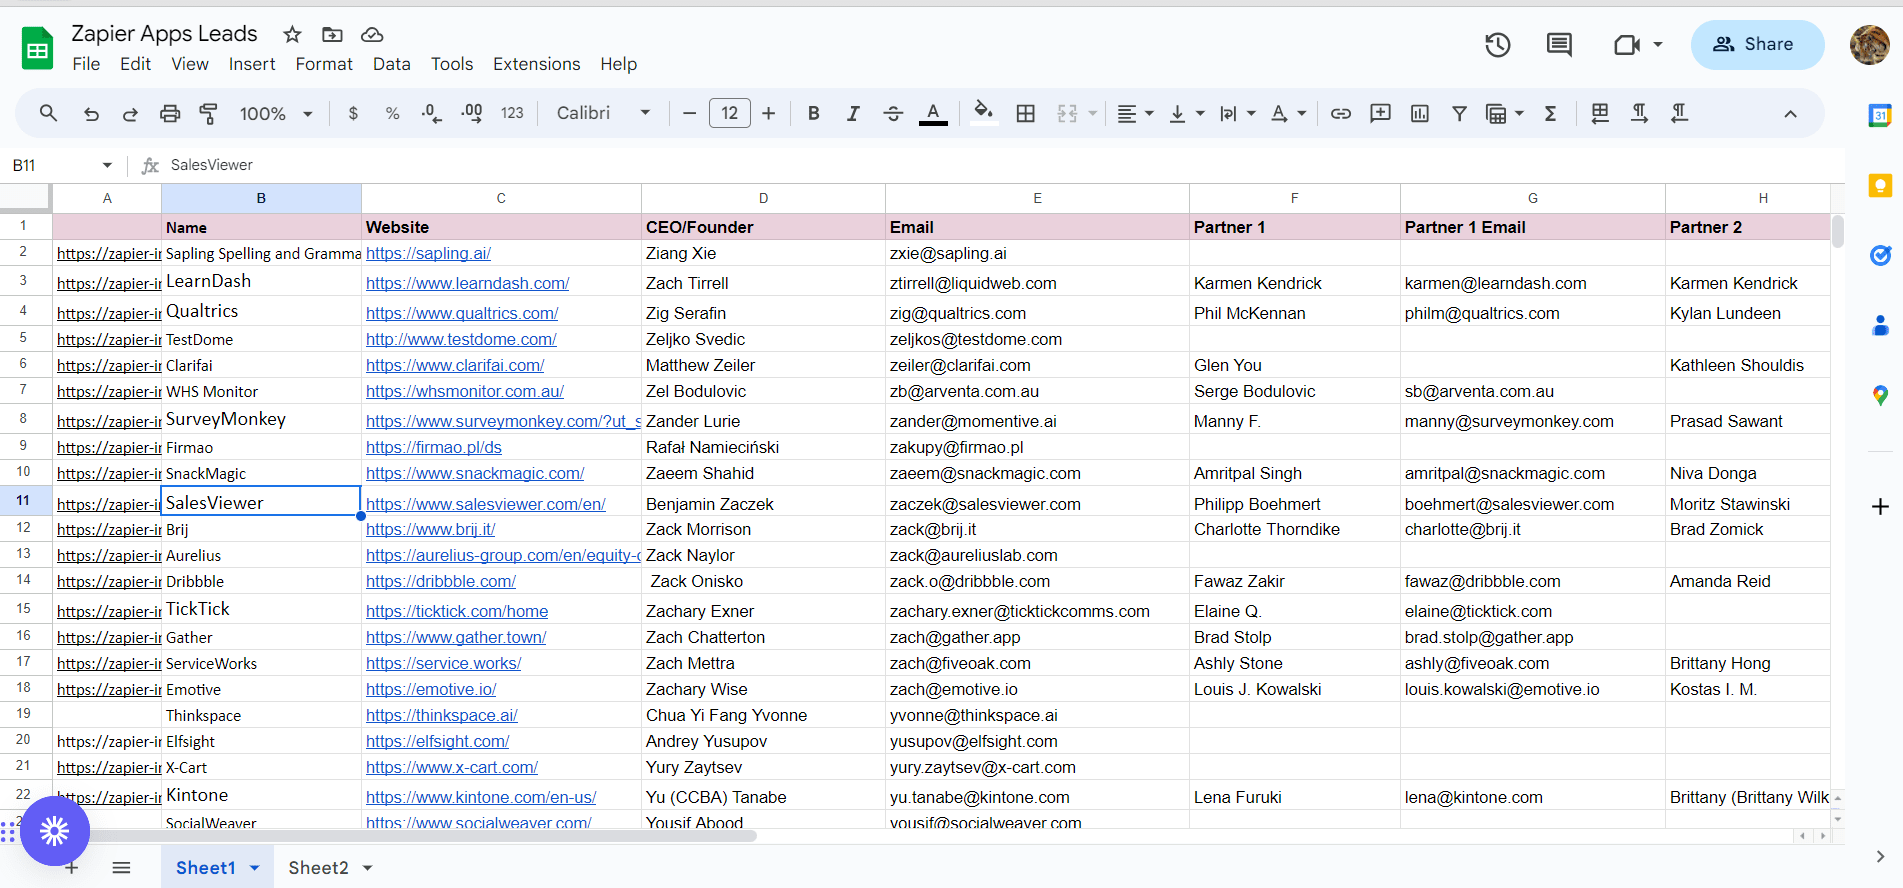The width and height of the screenshot is (1903, 888).
Task: Insert a comment from toolbar
Action: tap(1380, 113)
